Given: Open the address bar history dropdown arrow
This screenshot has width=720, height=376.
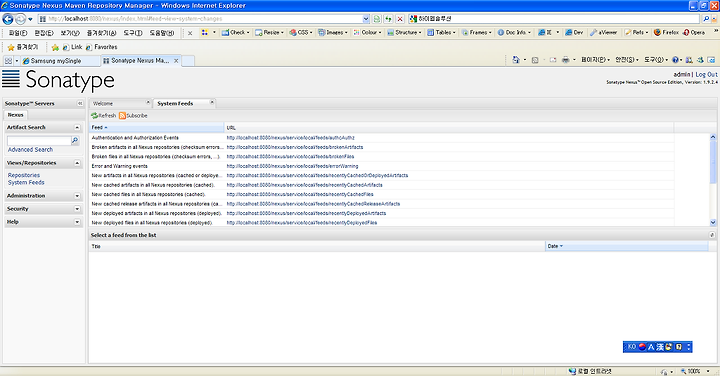Looking at the screenshot, I should pyautogui.click(x=366, y=19).
